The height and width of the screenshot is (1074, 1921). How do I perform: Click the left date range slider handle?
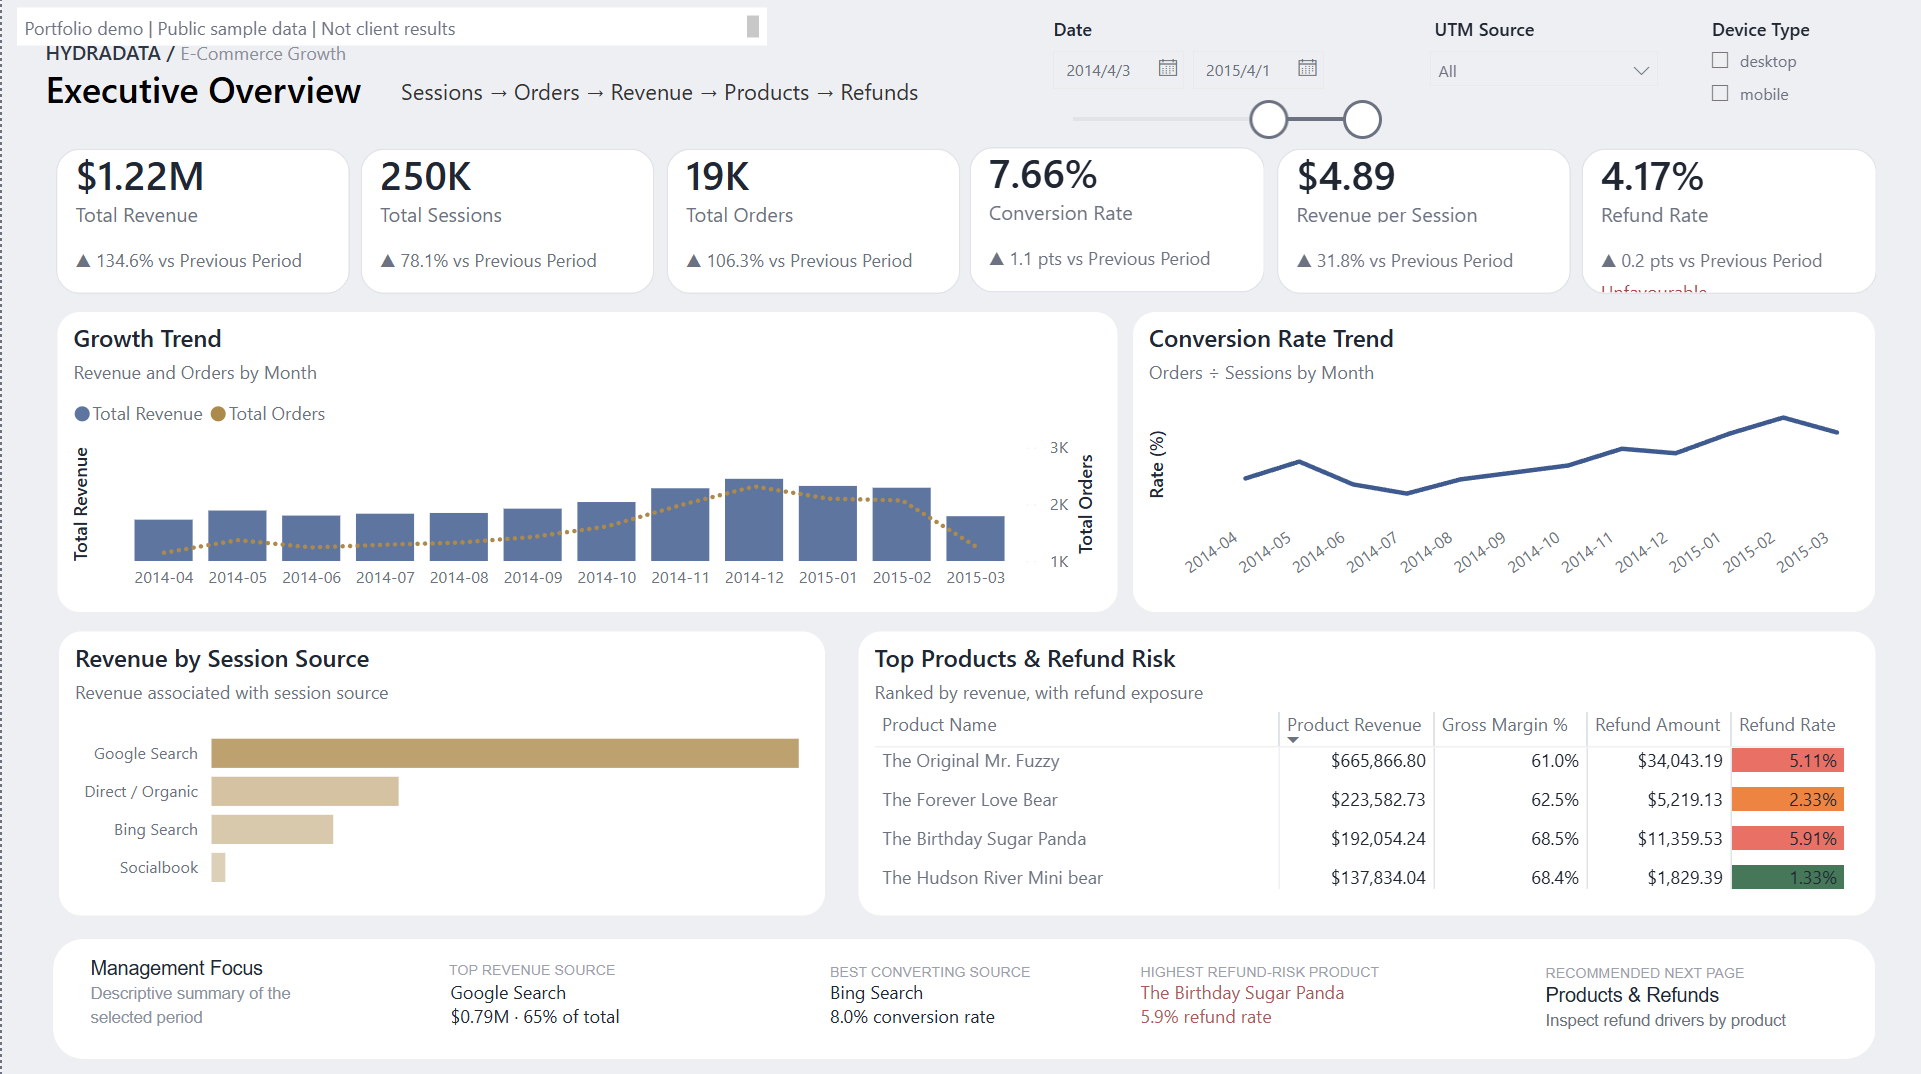coord(1268,119)
